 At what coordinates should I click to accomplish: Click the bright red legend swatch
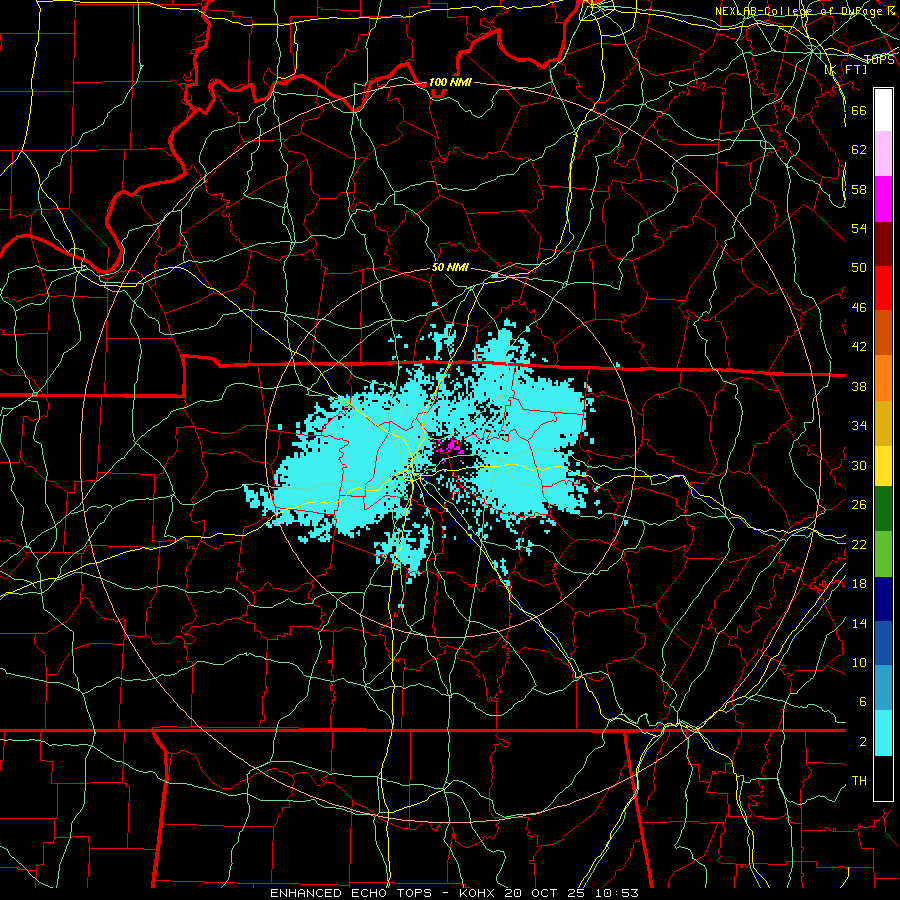coord(883,288)
